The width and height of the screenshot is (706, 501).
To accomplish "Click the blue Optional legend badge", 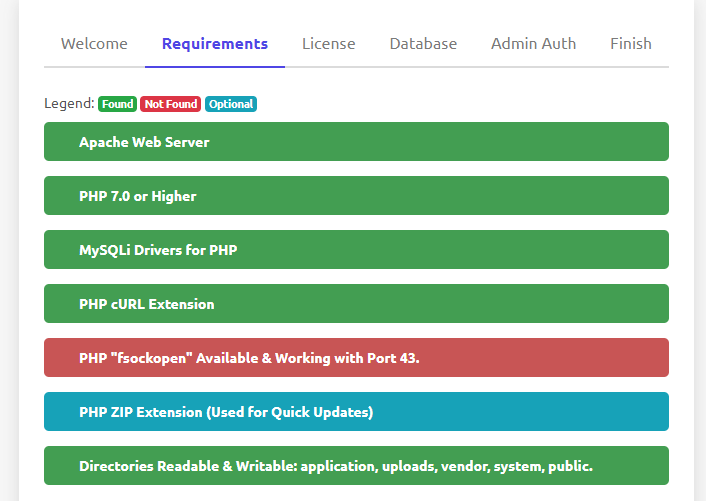I will point(231,104).
